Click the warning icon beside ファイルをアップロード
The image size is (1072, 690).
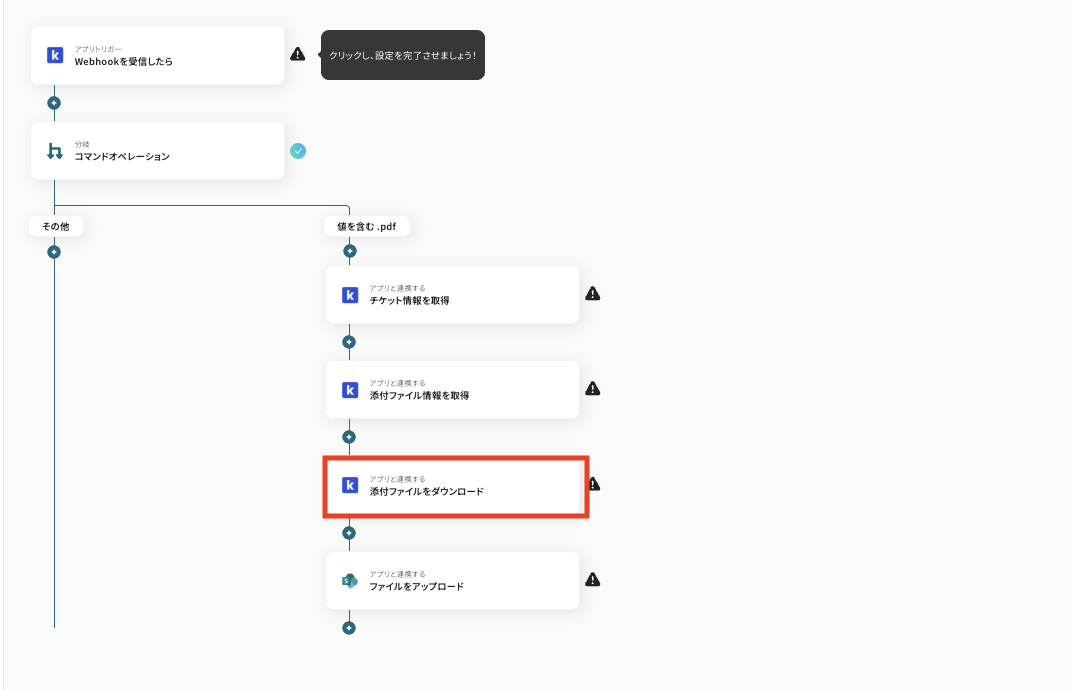coord(592,580)
